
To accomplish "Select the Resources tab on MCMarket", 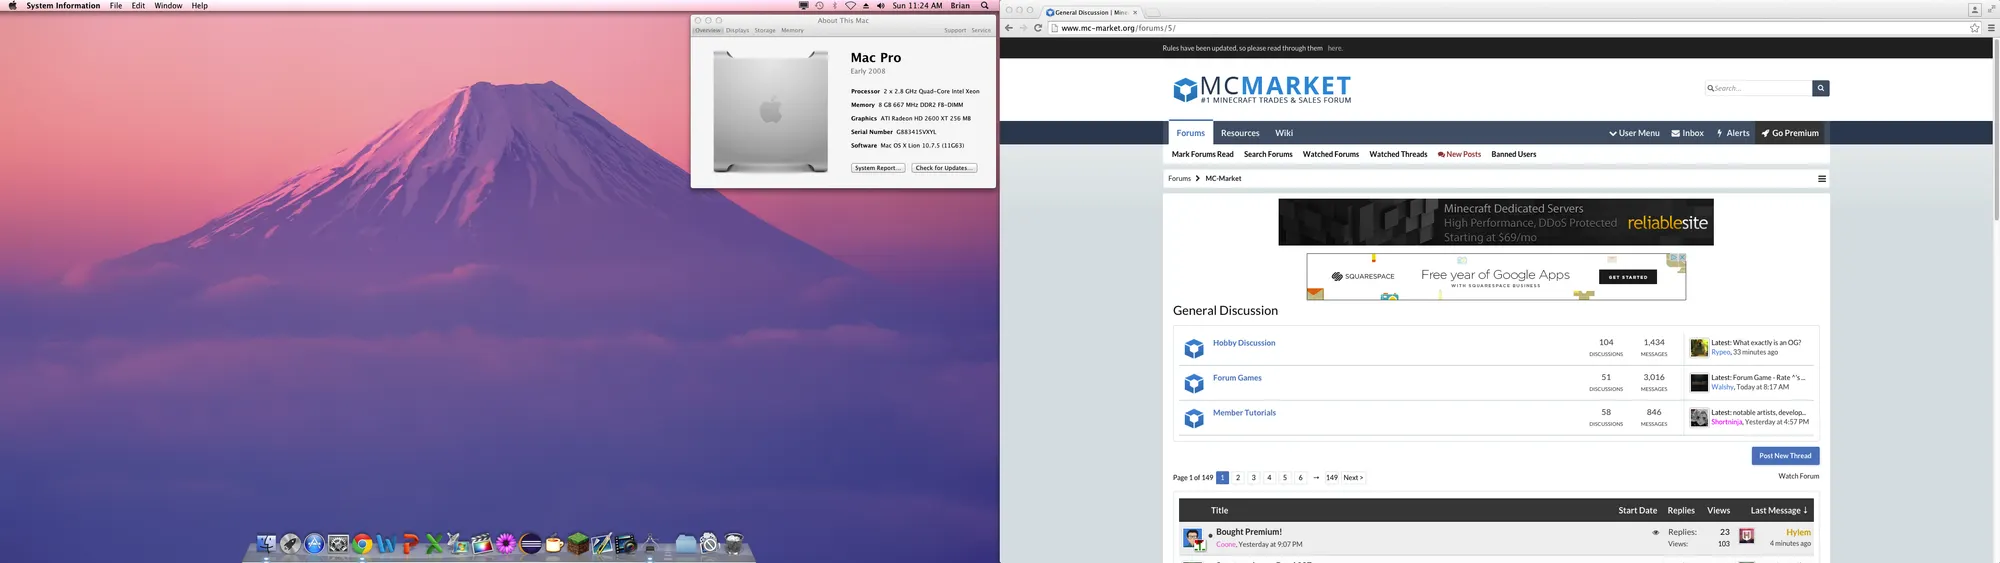I will 1240,133.
